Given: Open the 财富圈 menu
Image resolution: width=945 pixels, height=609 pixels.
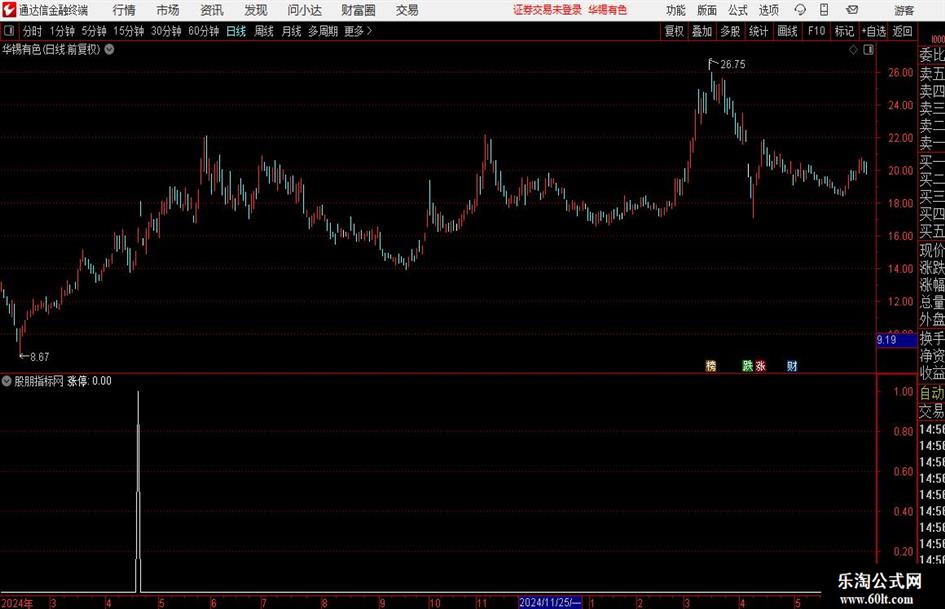Looking at the screenshot, I should pyautogui.click(x=358, y=10).
